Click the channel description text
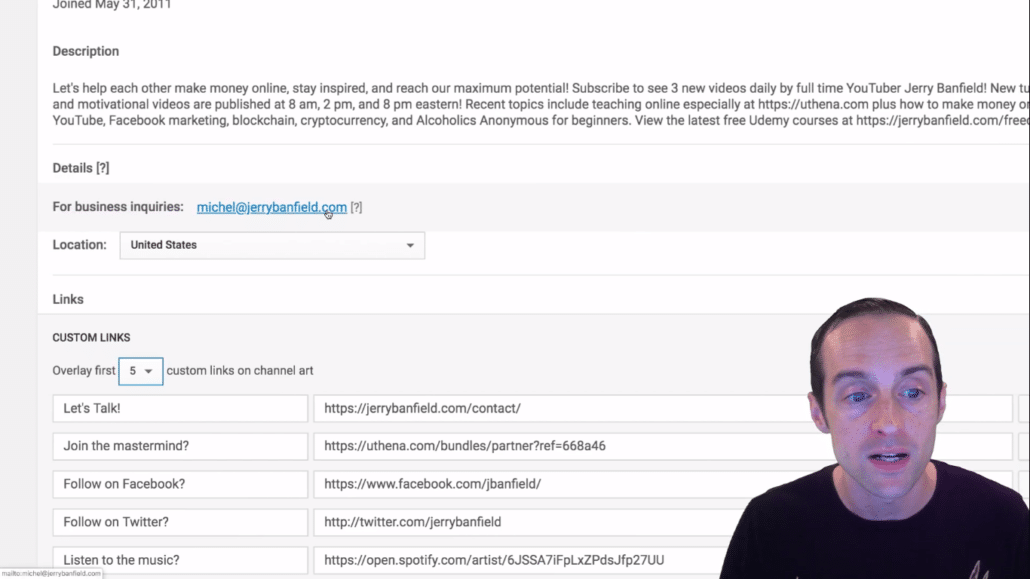The width and height of the screenshot is (1030, 579). point(541,104)
